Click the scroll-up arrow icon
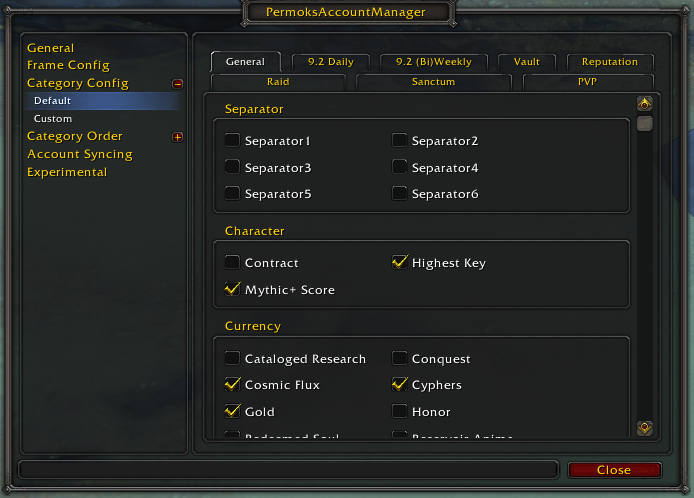 (644, 104)
